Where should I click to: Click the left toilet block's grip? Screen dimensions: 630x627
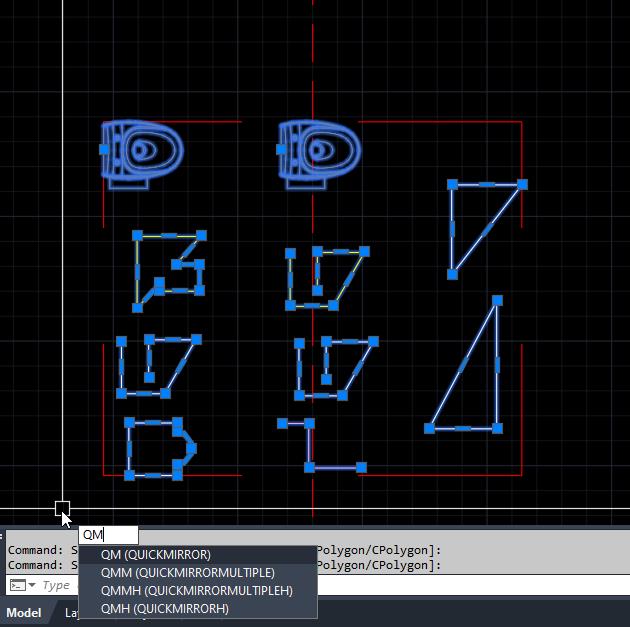[x=104, y=149]
